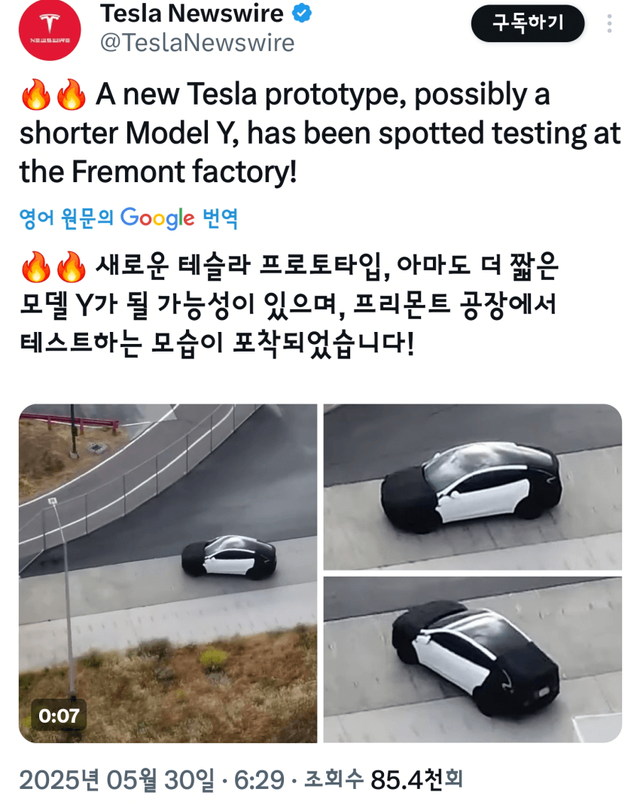Image resolution: width=640 pixels, height=804 pixels.
Task: Click the 6:29 post time
Action: [x=259, y=780]
